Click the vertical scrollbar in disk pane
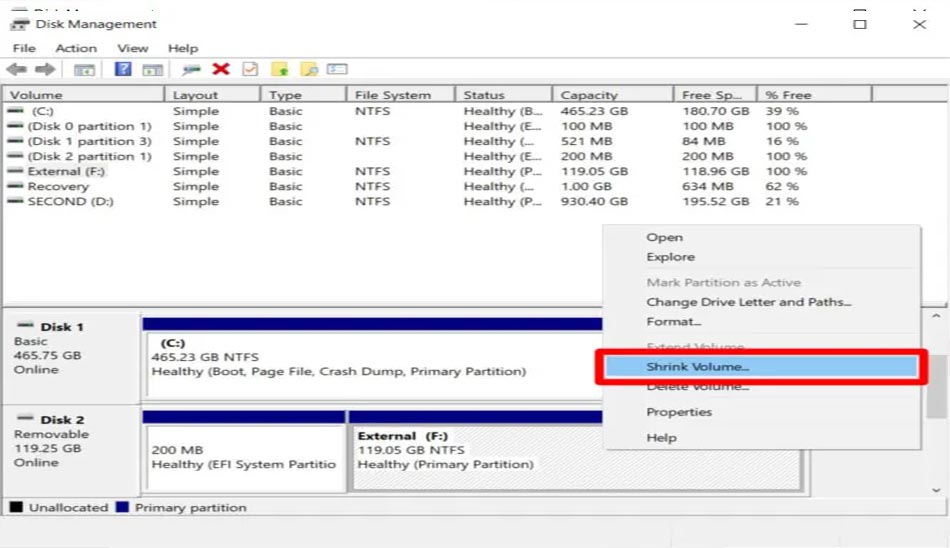This screenshot has height=548, width=950. pyautogui.click(x=936, y=400)
